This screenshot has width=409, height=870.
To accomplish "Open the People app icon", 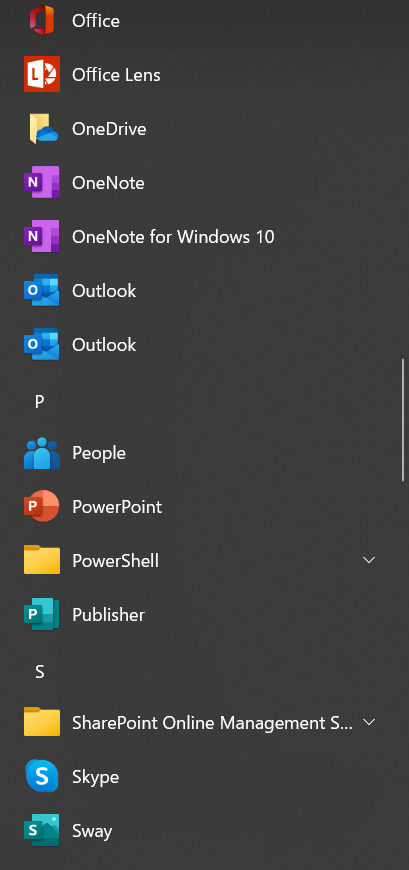I will (42, 453).
